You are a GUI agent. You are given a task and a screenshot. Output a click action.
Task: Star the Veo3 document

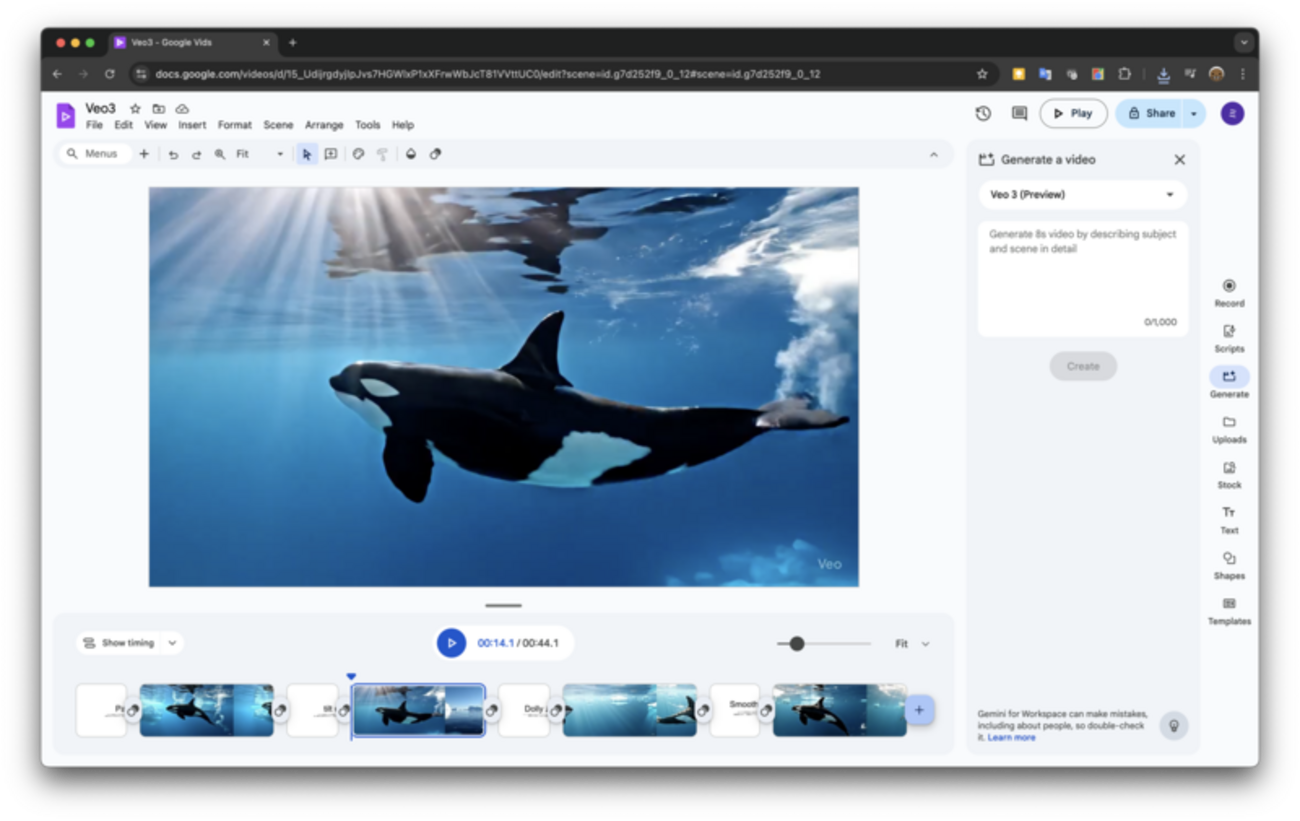(x=135, y=108)
